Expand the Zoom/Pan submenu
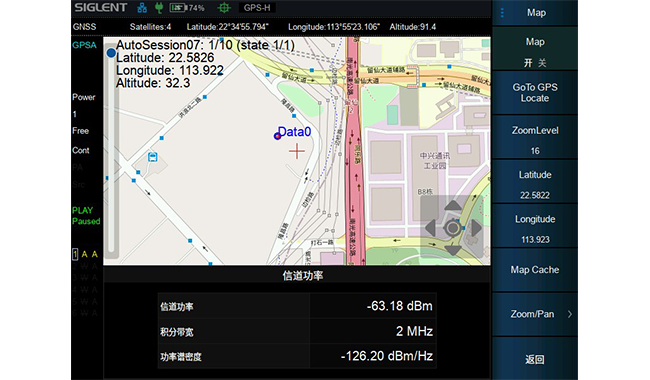The image size is (650, 380). tap(535, 314)
